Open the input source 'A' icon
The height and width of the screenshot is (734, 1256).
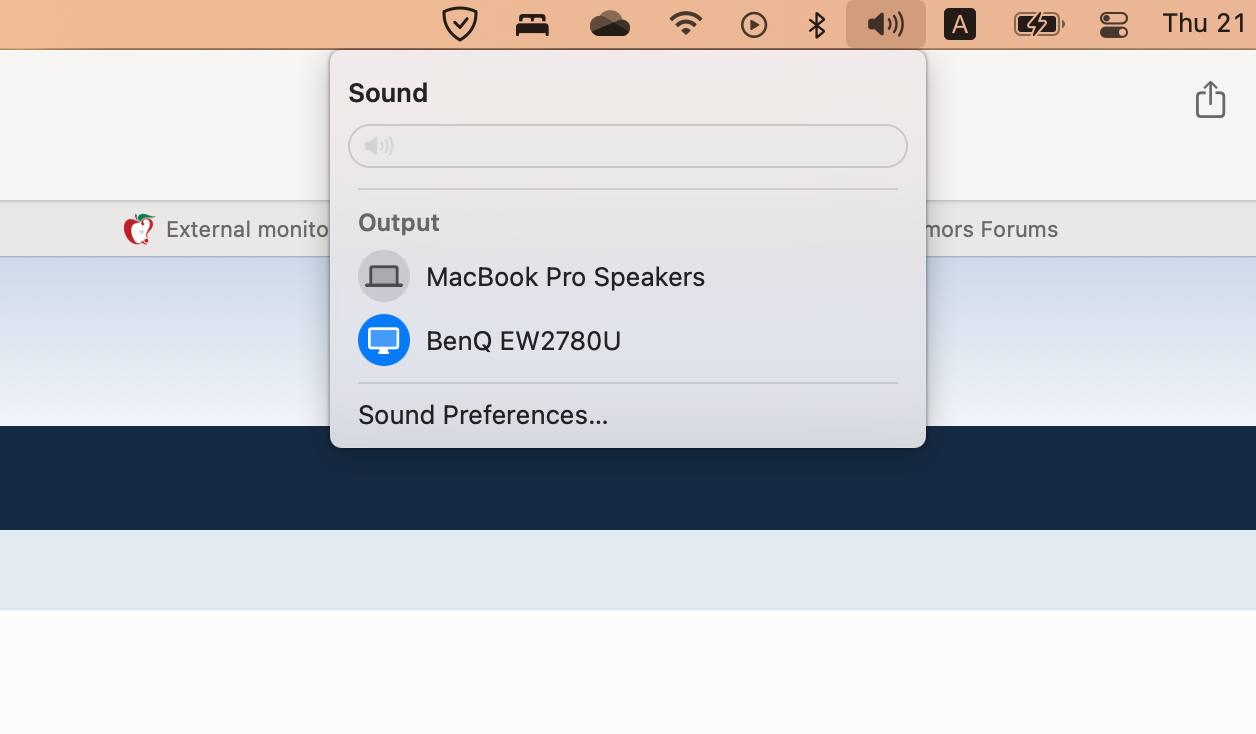point(959,25)
